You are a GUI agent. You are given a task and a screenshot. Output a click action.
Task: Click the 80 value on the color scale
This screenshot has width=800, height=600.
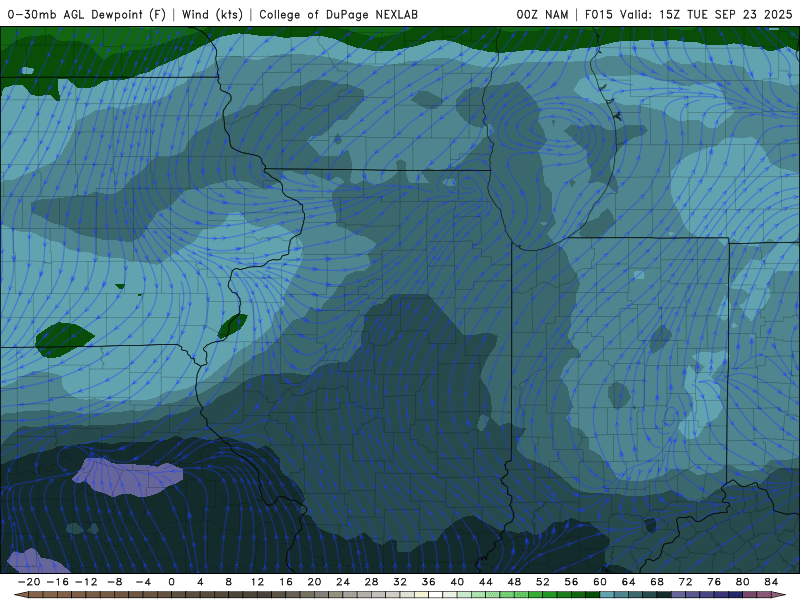743,582
